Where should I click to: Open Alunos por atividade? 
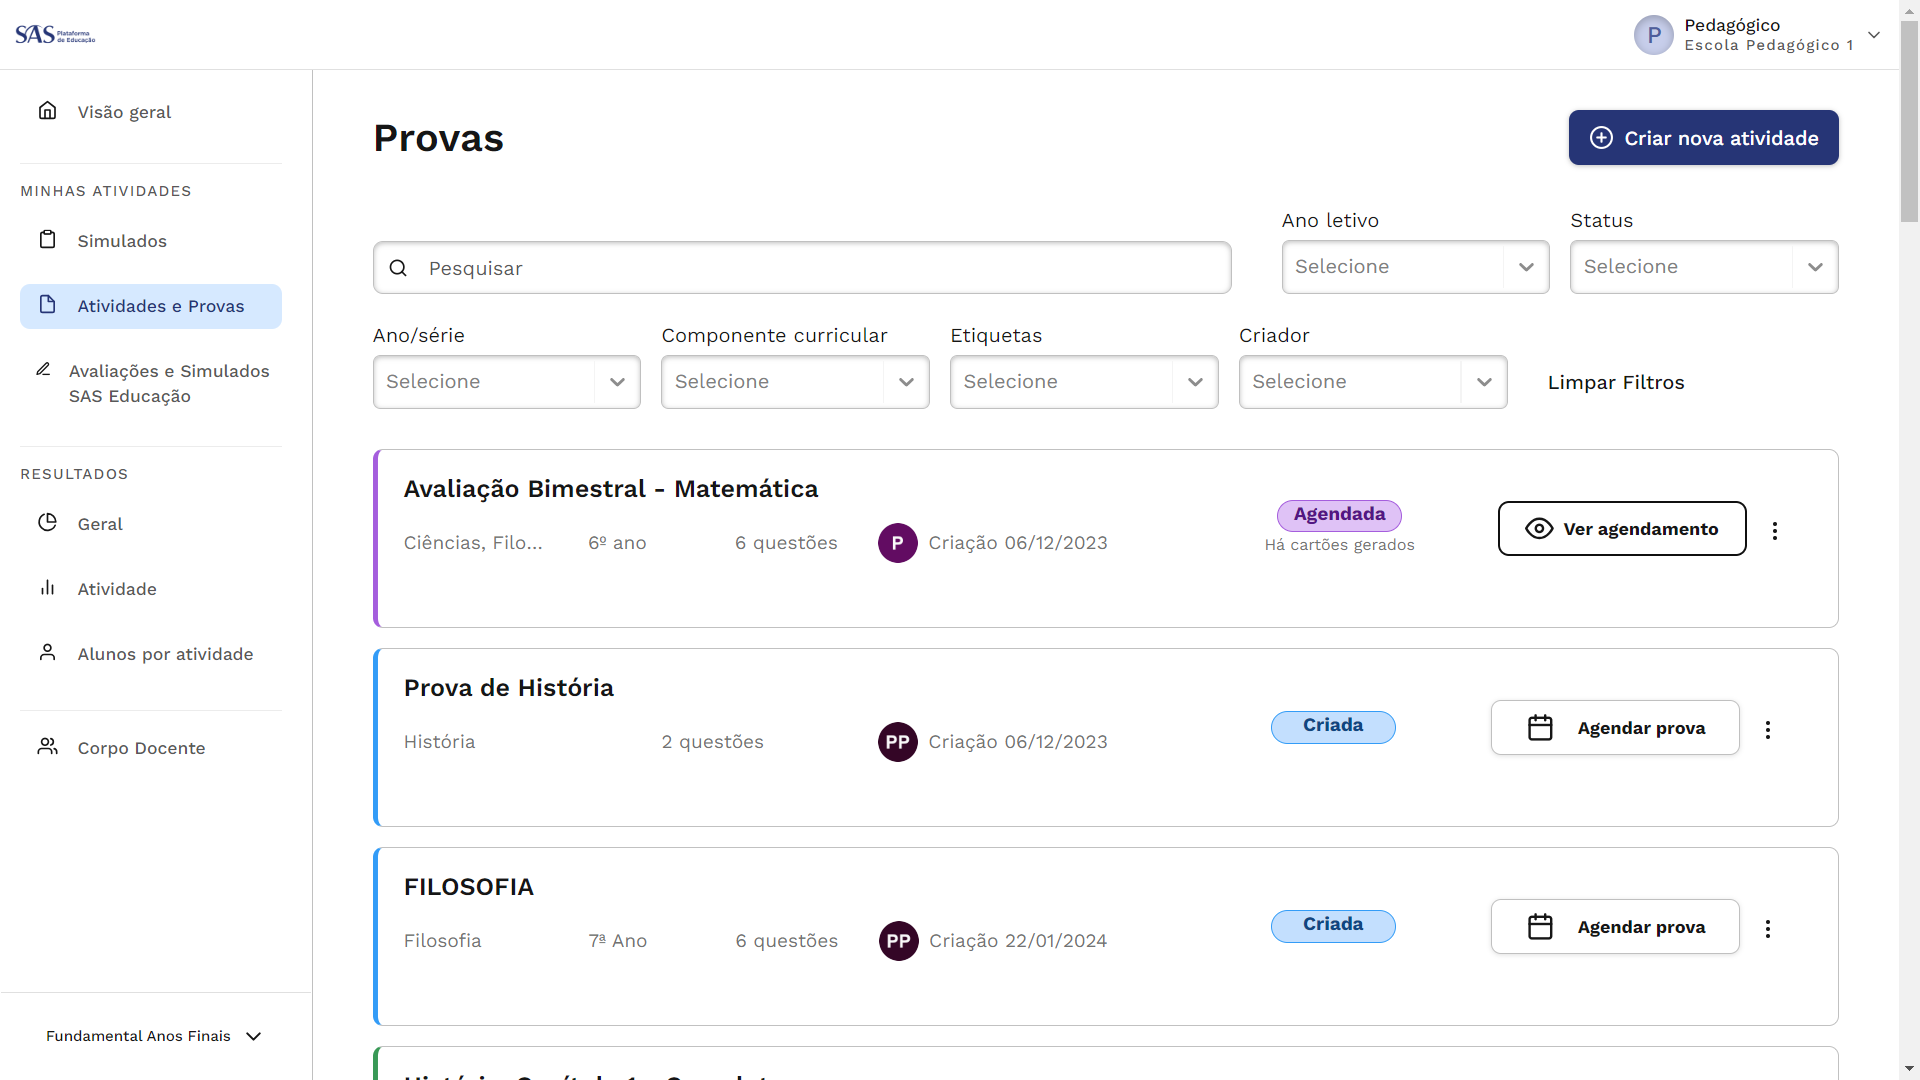[x=151, y=654]
